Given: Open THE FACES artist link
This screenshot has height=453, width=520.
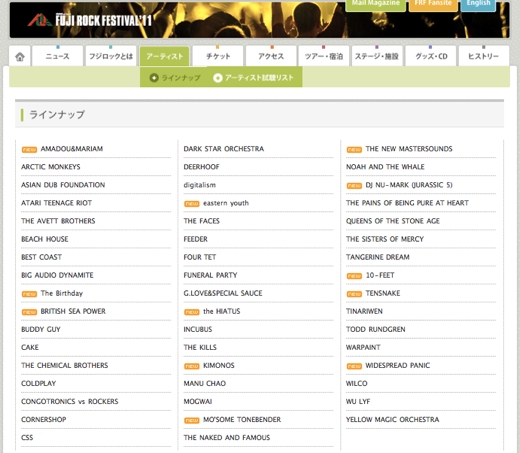Looking at the screenshot, I should click(x=201, y=221).
